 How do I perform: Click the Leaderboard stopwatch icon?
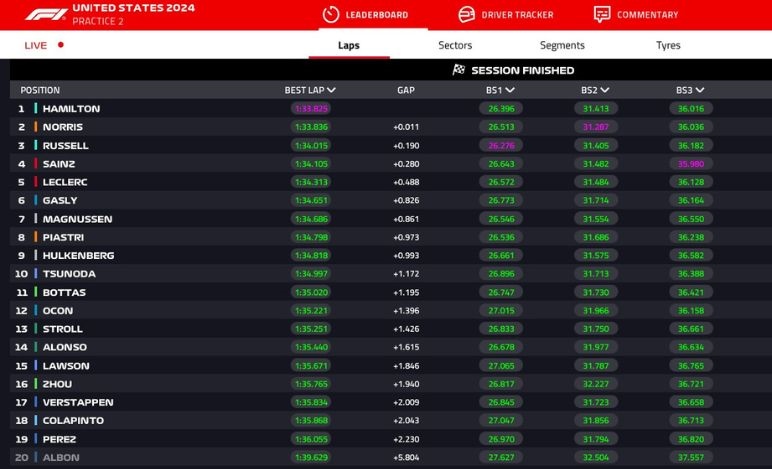tap(331, 15)
